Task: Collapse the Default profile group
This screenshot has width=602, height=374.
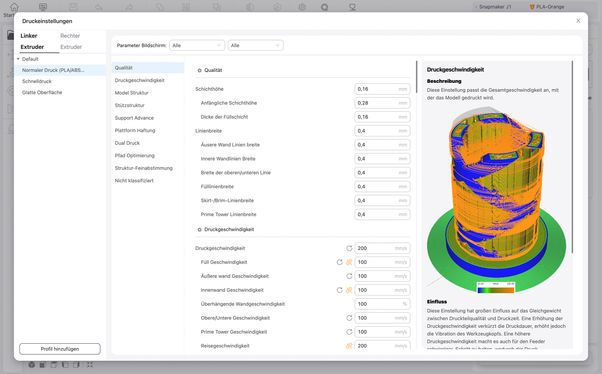Action: tap(18, 59)
